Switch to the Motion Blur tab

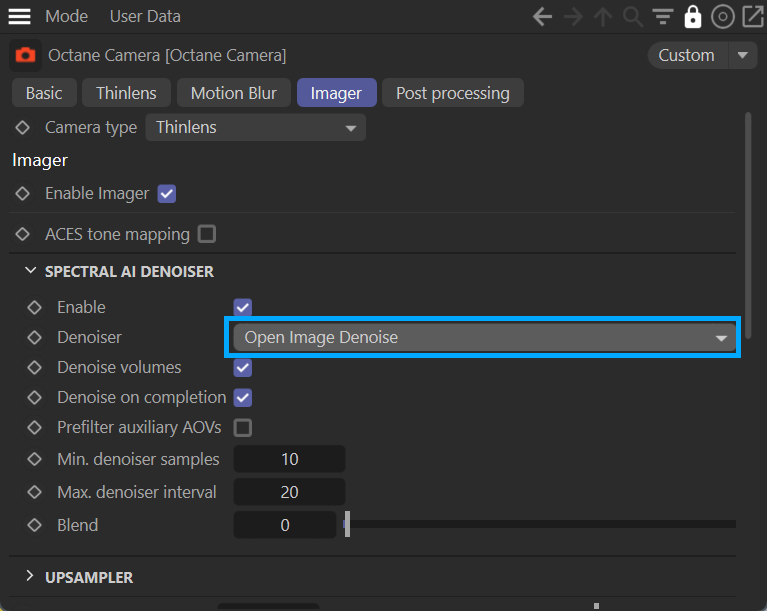pos(233,93)
